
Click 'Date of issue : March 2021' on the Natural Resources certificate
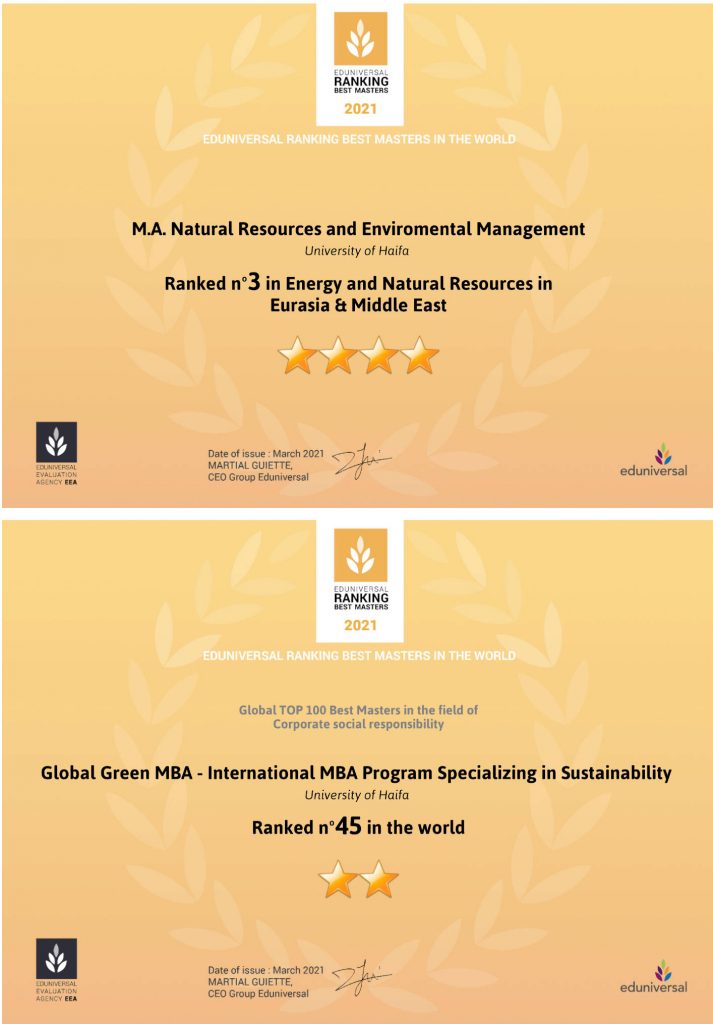pos(266,454)
